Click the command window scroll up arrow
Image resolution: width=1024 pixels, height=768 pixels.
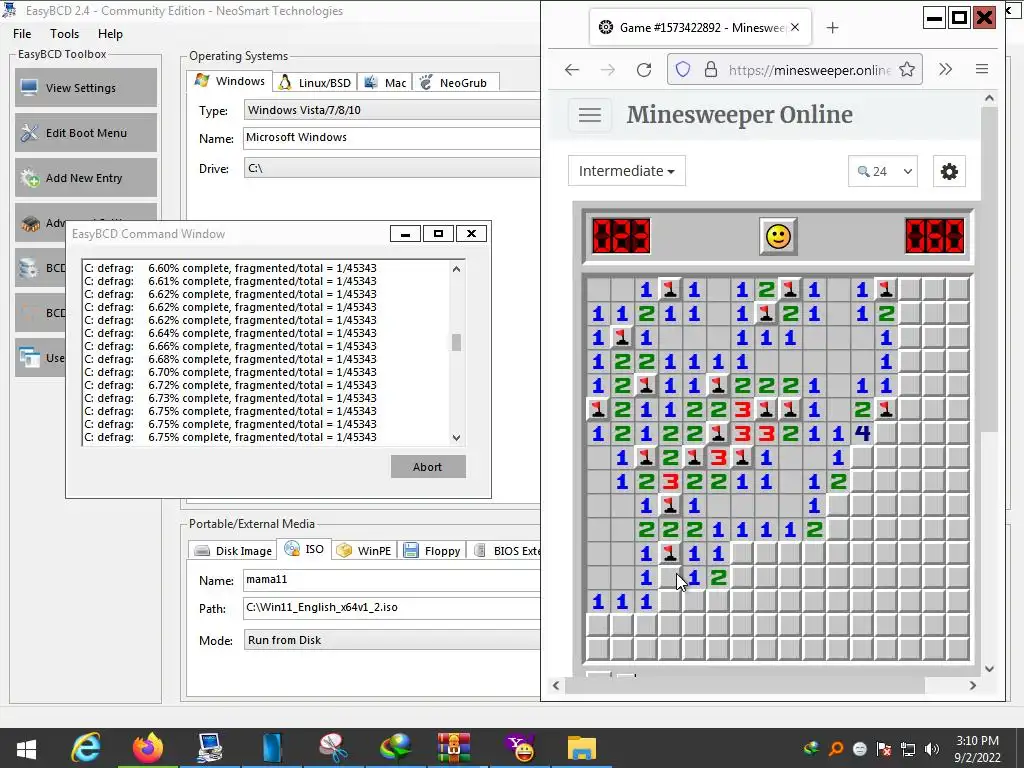[456, 269]
